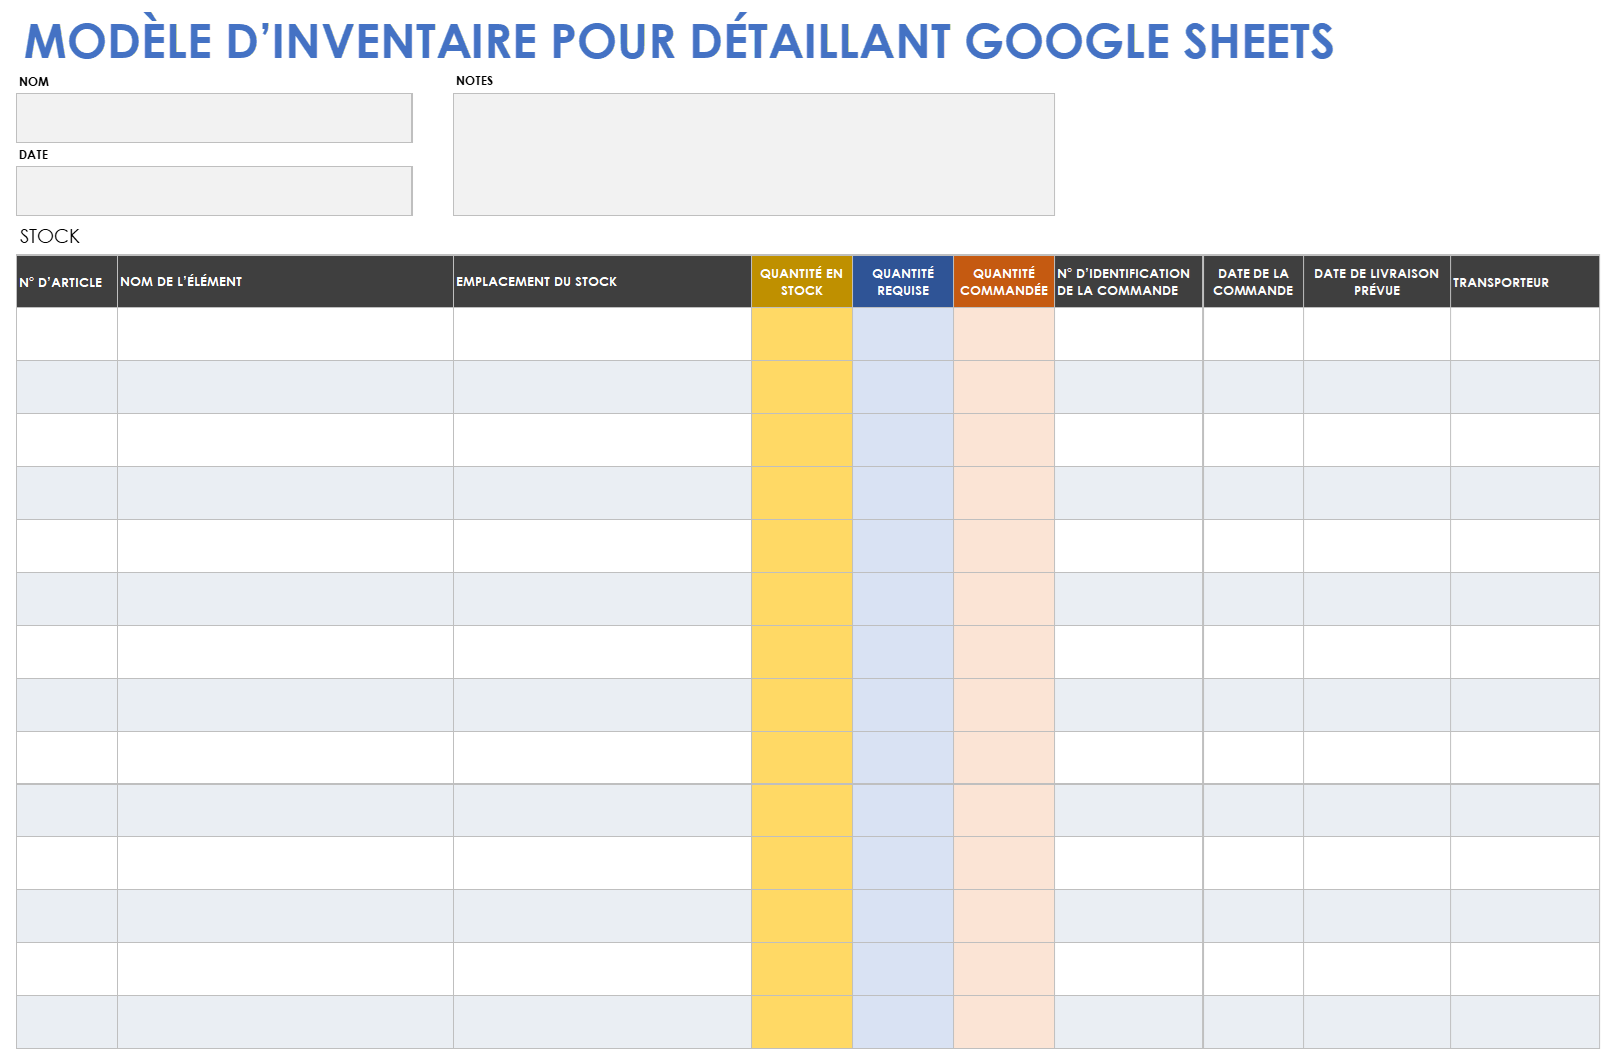Click the NOTES text box
The image size is (1617, 1064).
[754, 155]
